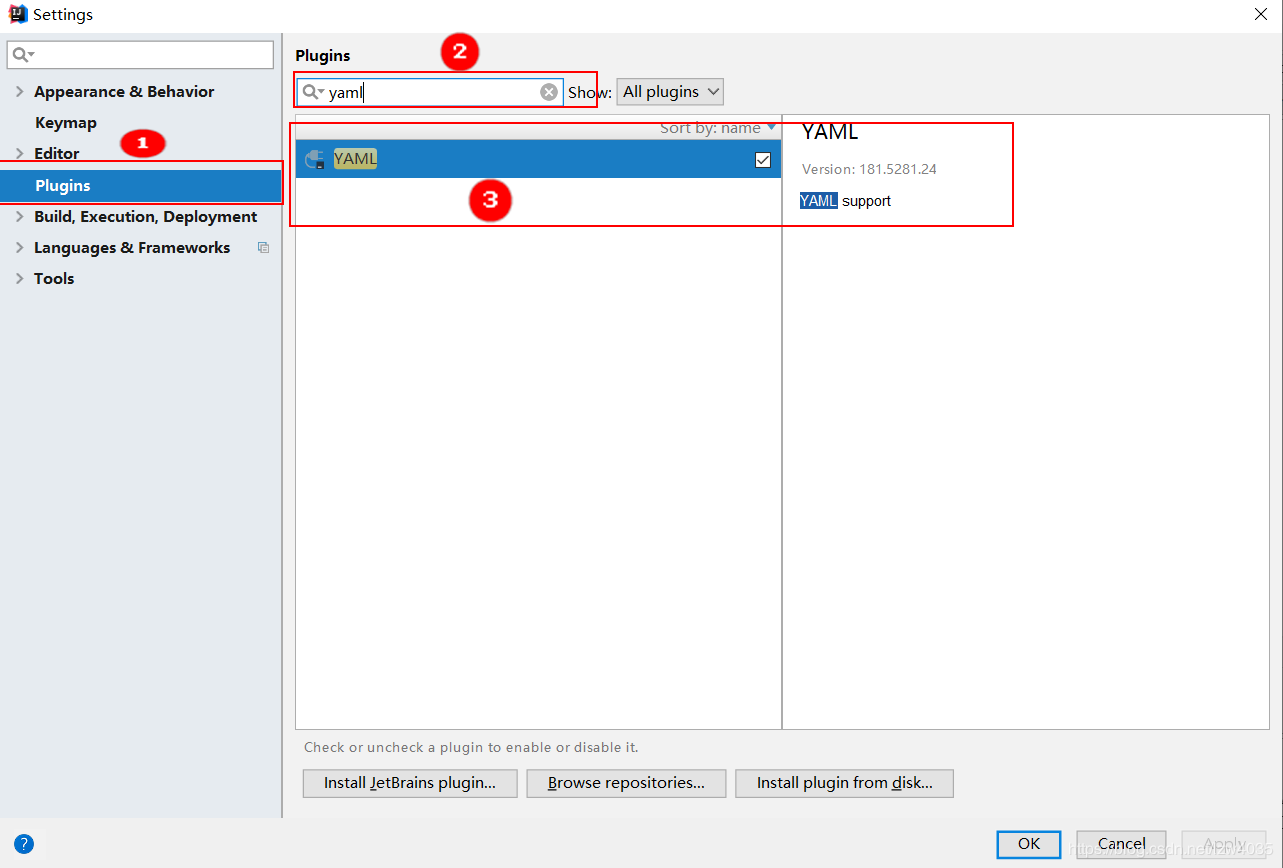Select the Editor settings category
This screenshot has width=1283, height=868.
click(x=56, y=154)
